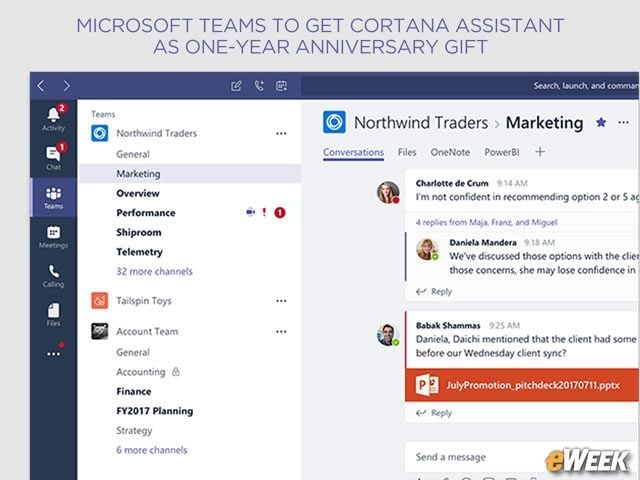Screen dimensions: 640x480
Task: Switch to Files tab in Marketing channel
Action: coord(407,152)
